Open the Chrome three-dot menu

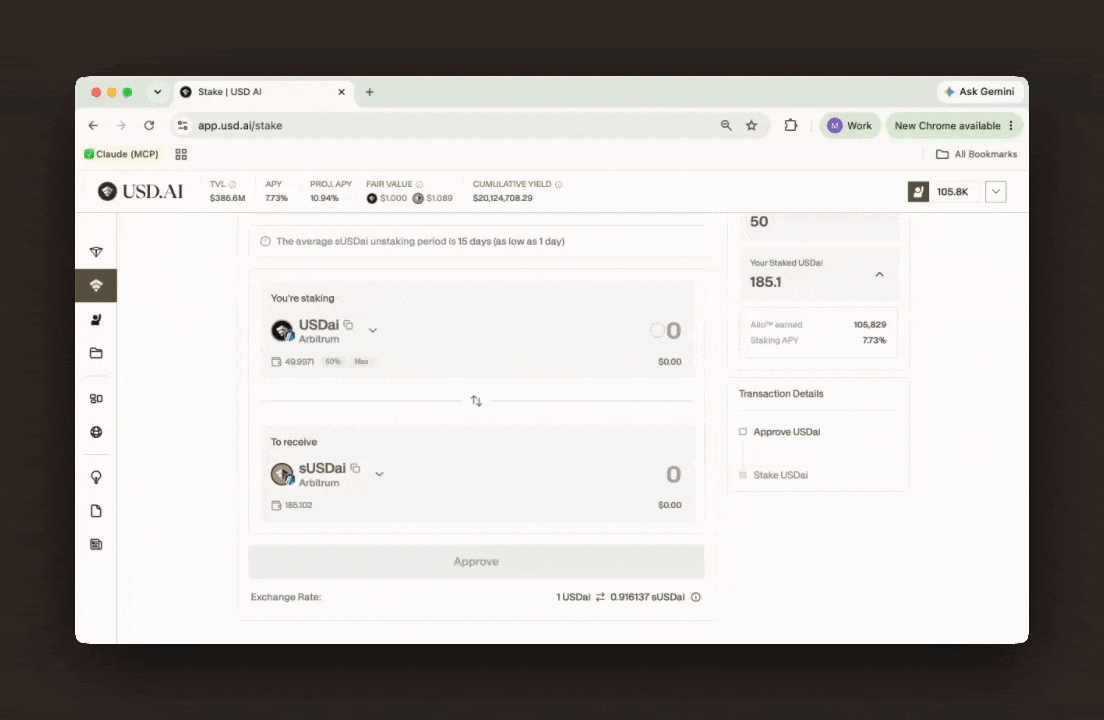(x=1011, y=125)
